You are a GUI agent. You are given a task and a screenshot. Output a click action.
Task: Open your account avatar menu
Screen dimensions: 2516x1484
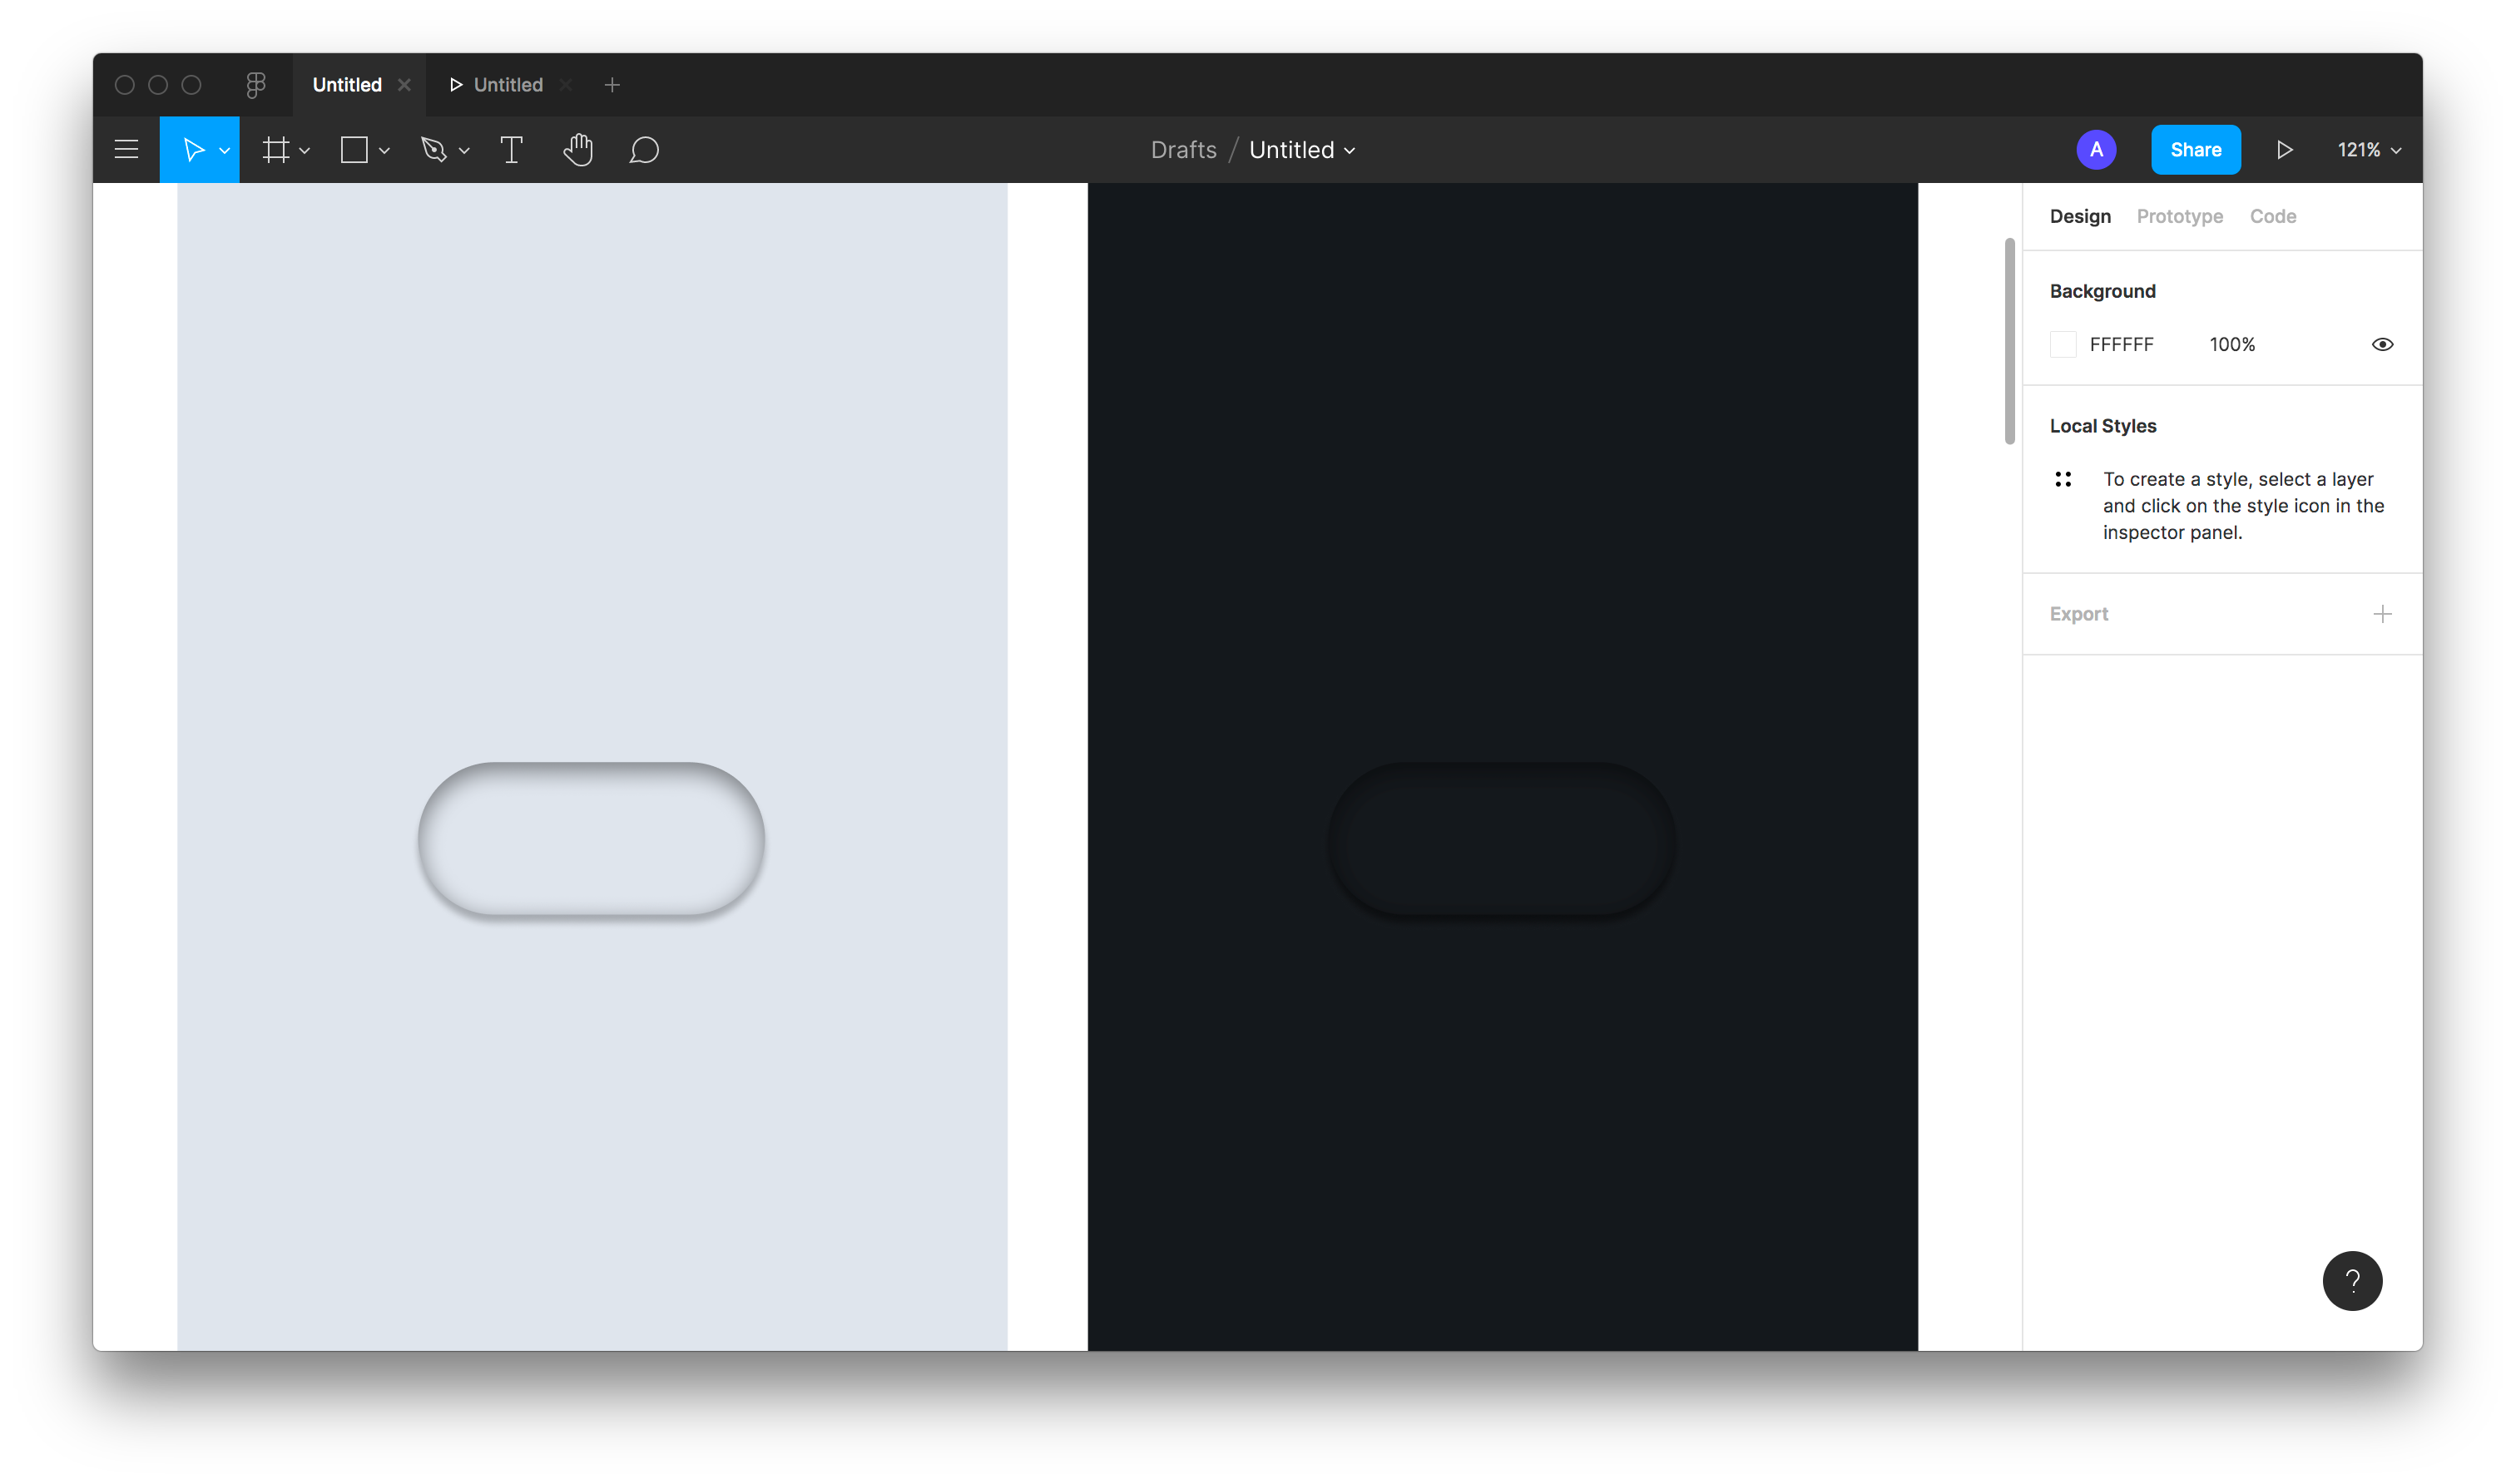[2097, 149]
